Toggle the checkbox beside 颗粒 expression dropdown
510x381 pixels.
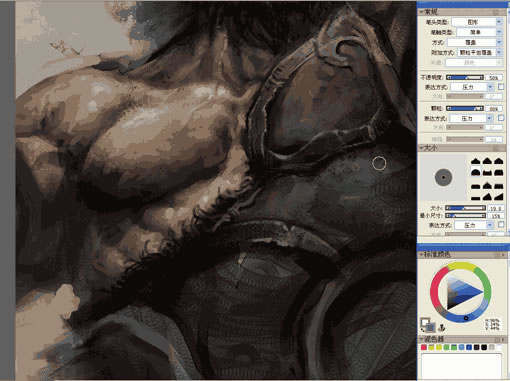click(501, 118)
